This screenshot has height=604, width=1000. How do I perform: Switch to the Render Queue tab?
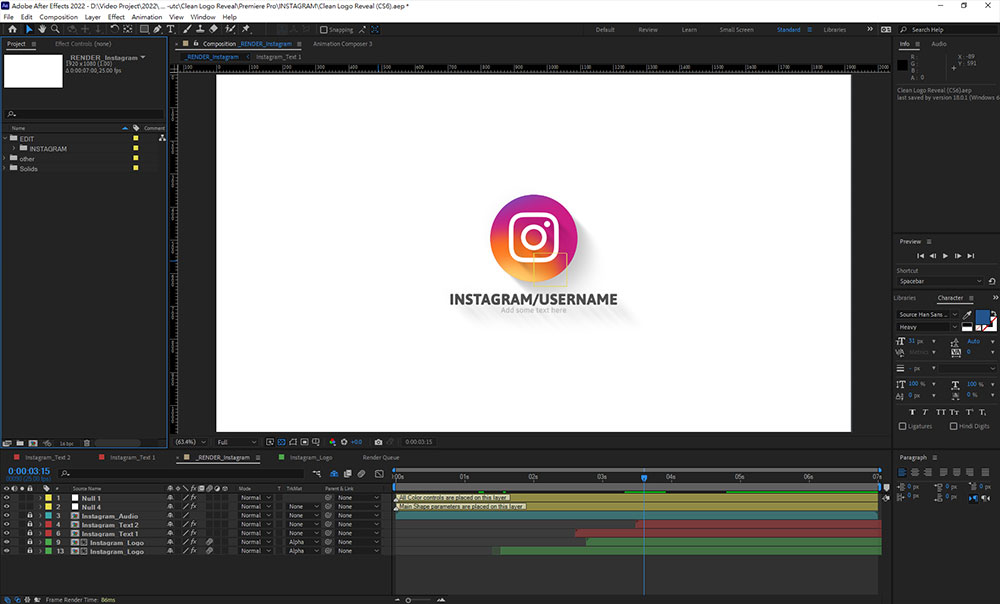tap(381, 457)
